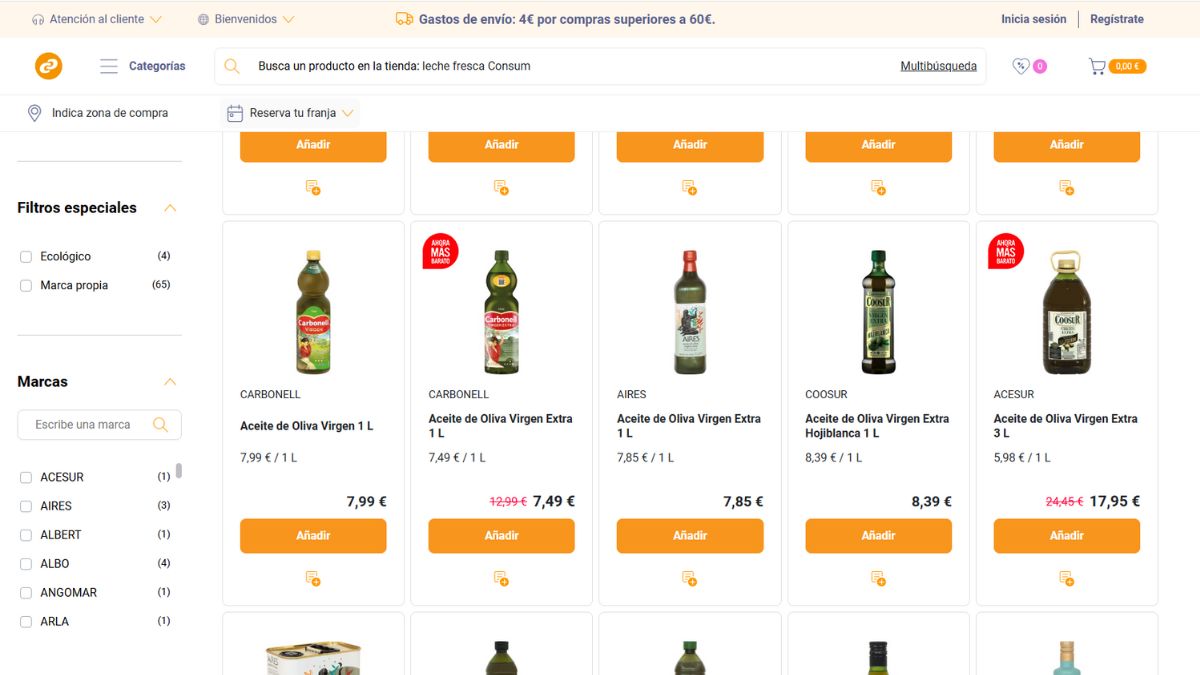Add Carbonell Virgen oil to a list
The height and width of the screenshot is (675, 1200).
point(312,578)
